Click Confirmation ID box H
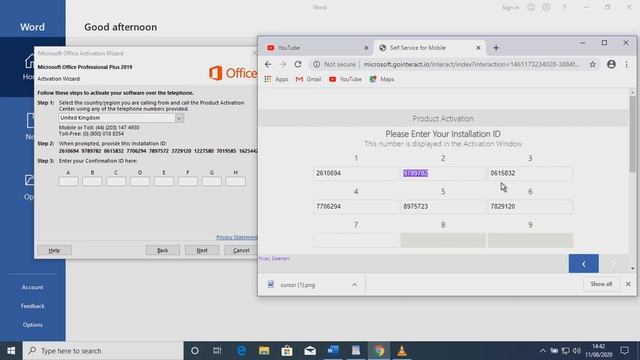The width and height of the screenshot is (640, 360). (236, 181)
